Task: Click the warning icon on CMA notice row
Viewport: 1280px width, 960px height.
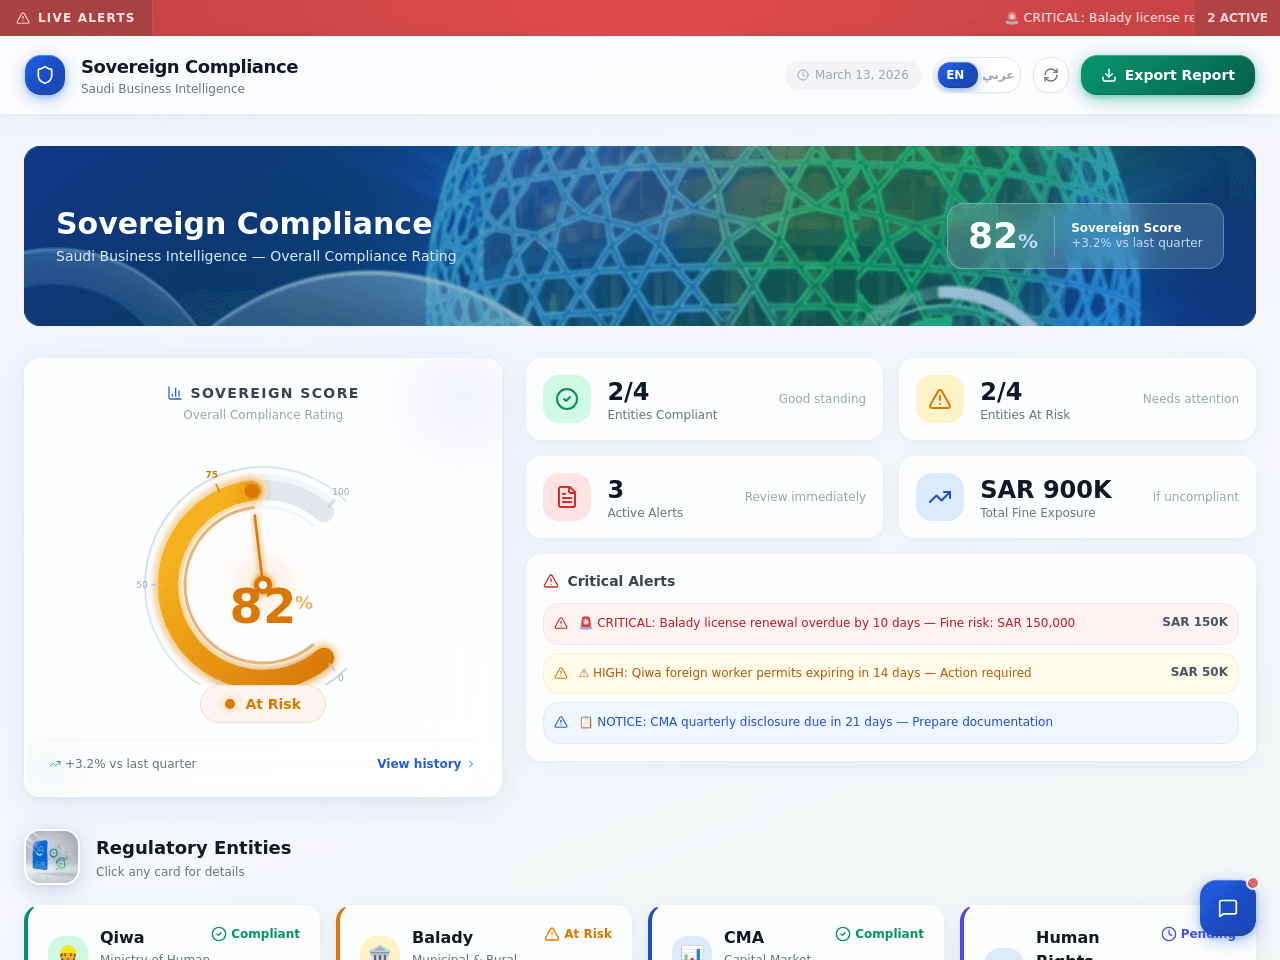Action: (x=561, y=722)
